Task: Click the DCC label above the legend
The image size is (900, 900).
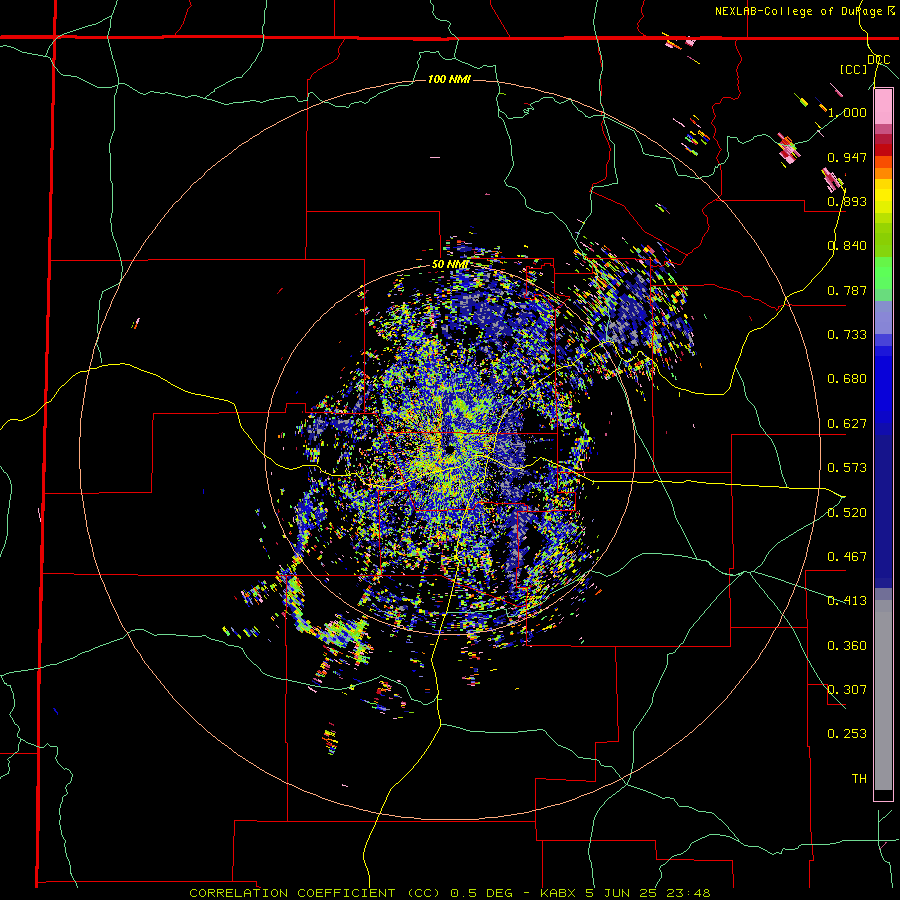Action: [x=879, y=60]
